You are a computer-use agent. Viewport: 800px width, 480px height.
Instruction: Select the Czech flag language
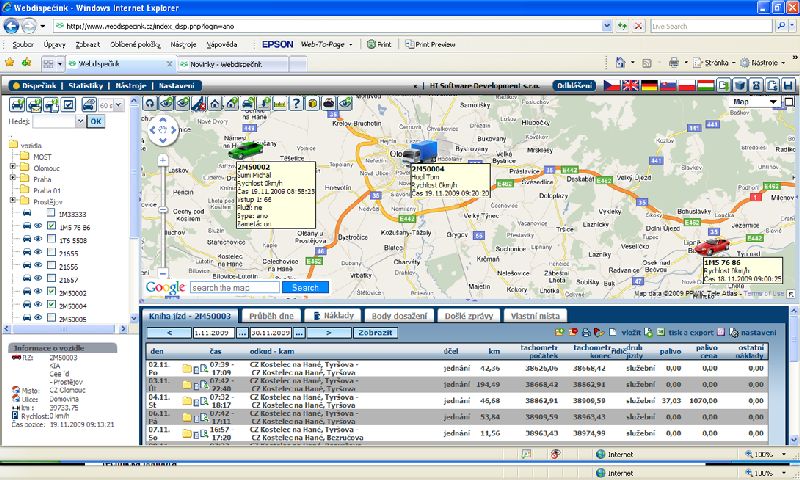[x=612, y=85]
